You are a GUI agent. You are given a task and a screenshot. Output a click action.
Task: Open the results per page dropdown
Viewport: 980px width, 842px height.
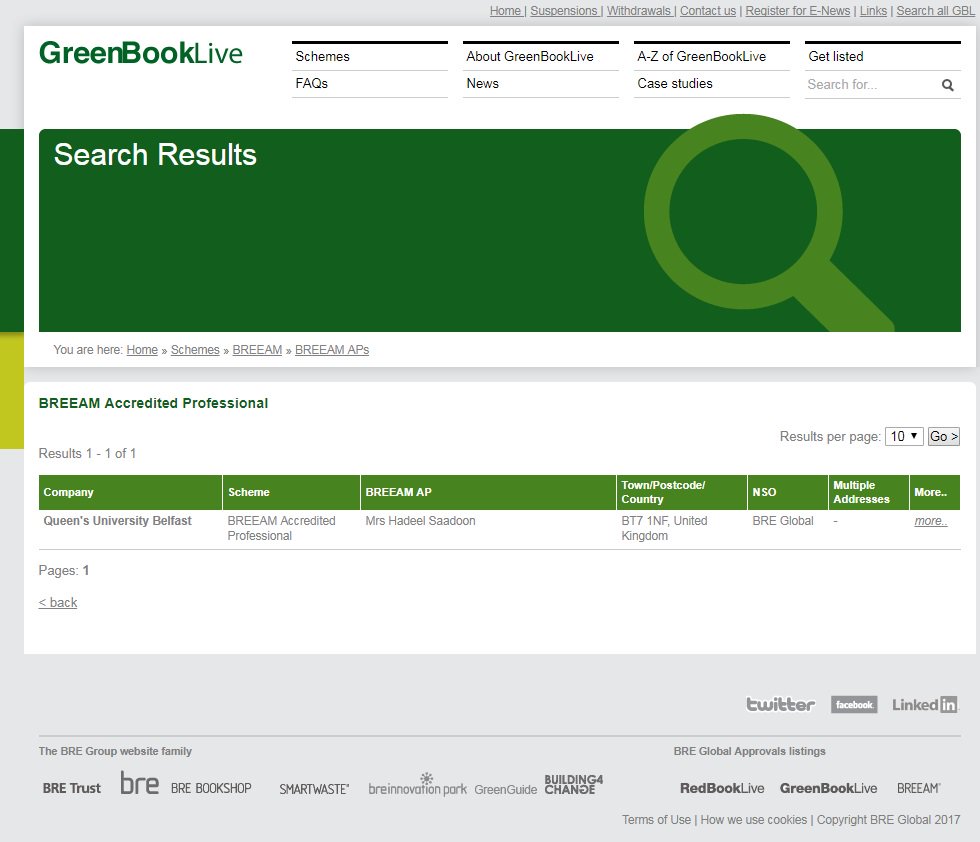904,436
